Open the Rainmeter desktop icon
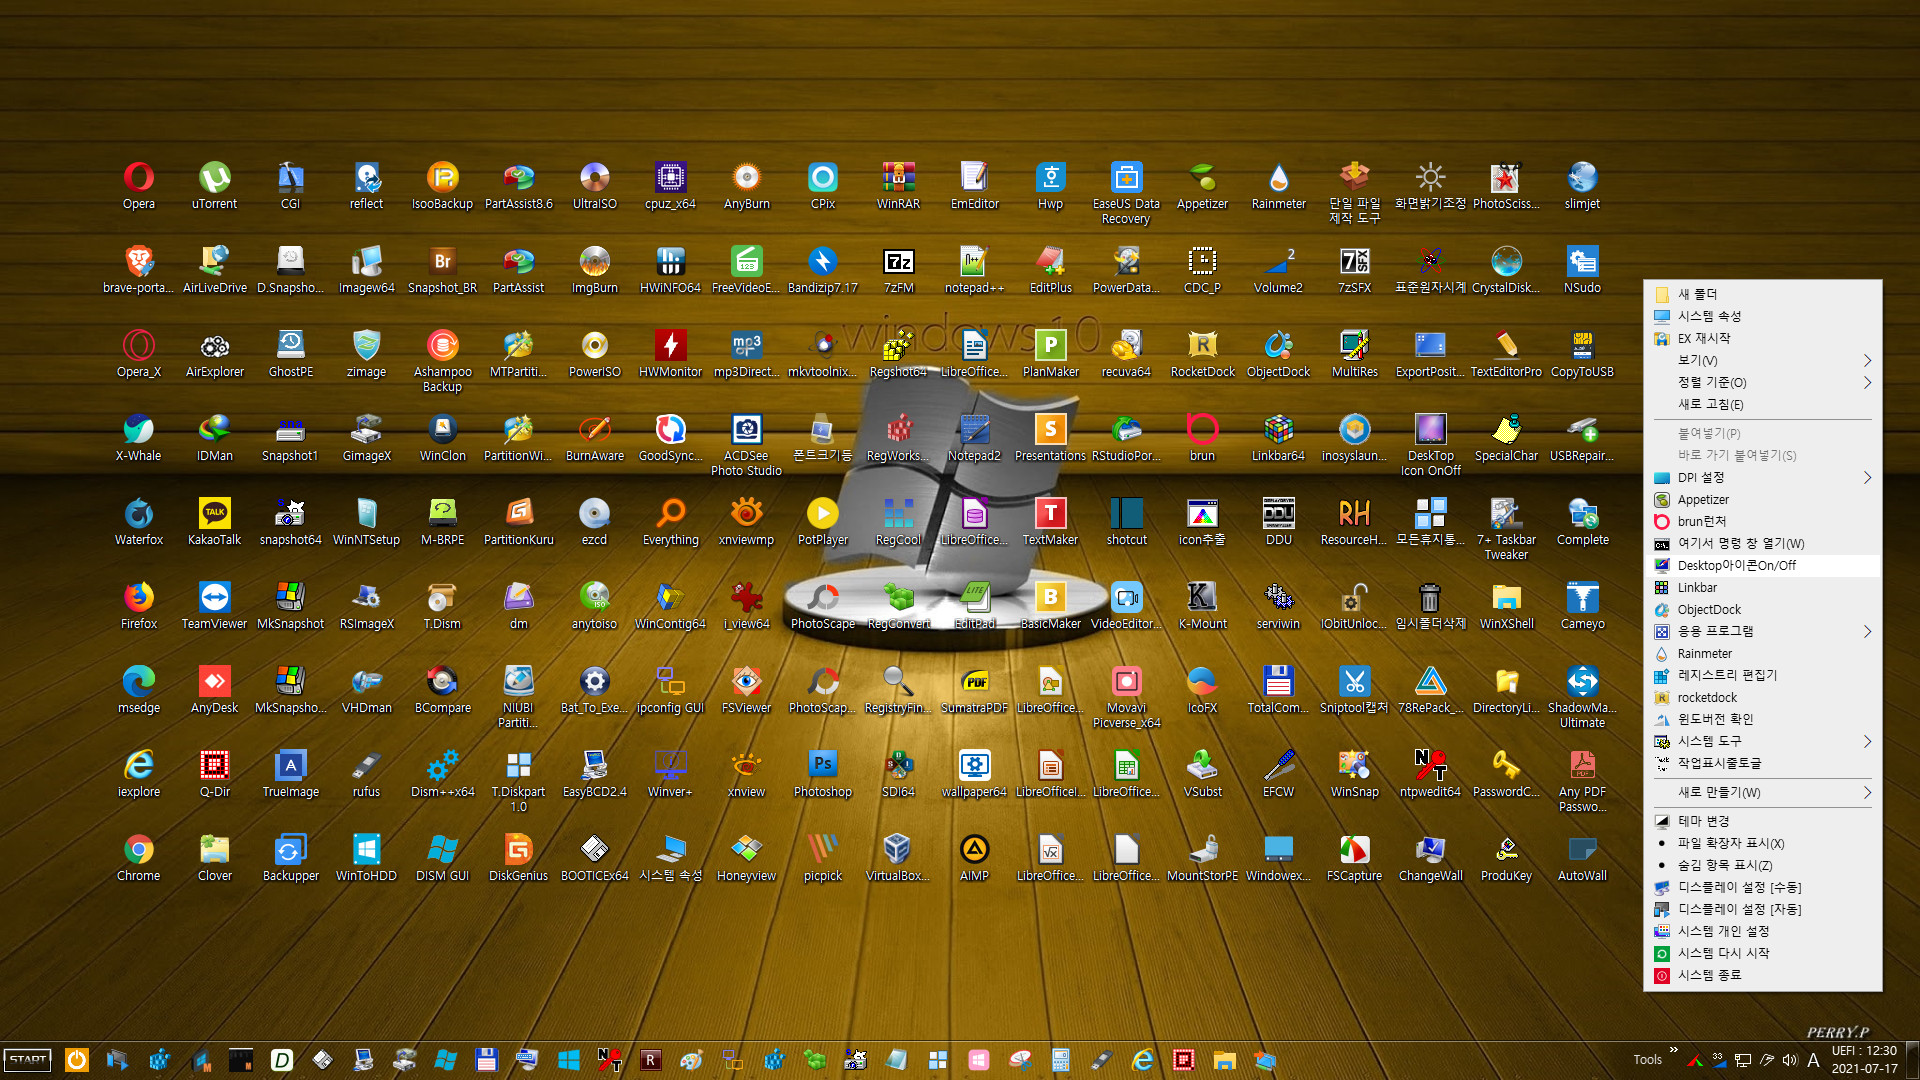 pos(1278,186)
